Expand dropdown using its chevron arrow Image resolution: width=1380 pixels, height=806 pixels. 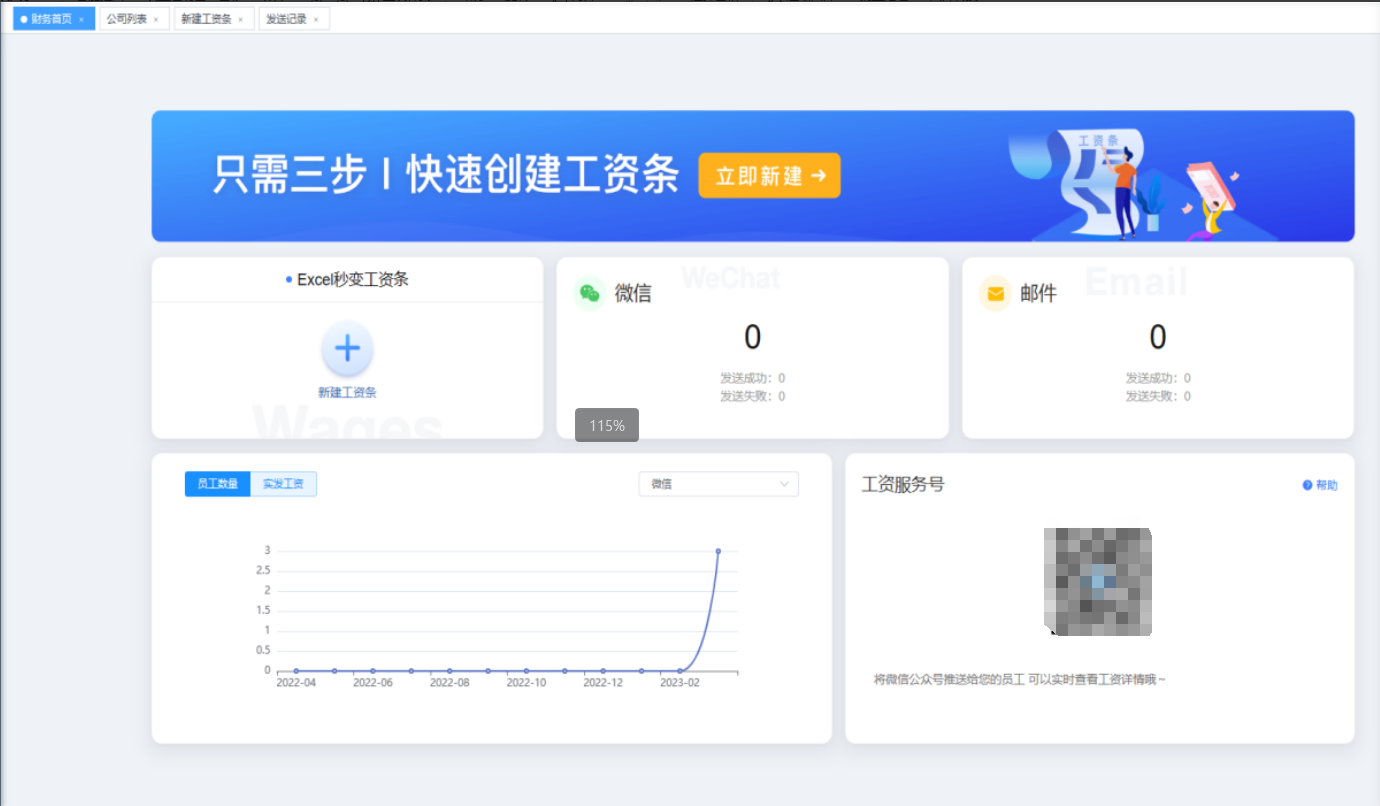[784, 484]
